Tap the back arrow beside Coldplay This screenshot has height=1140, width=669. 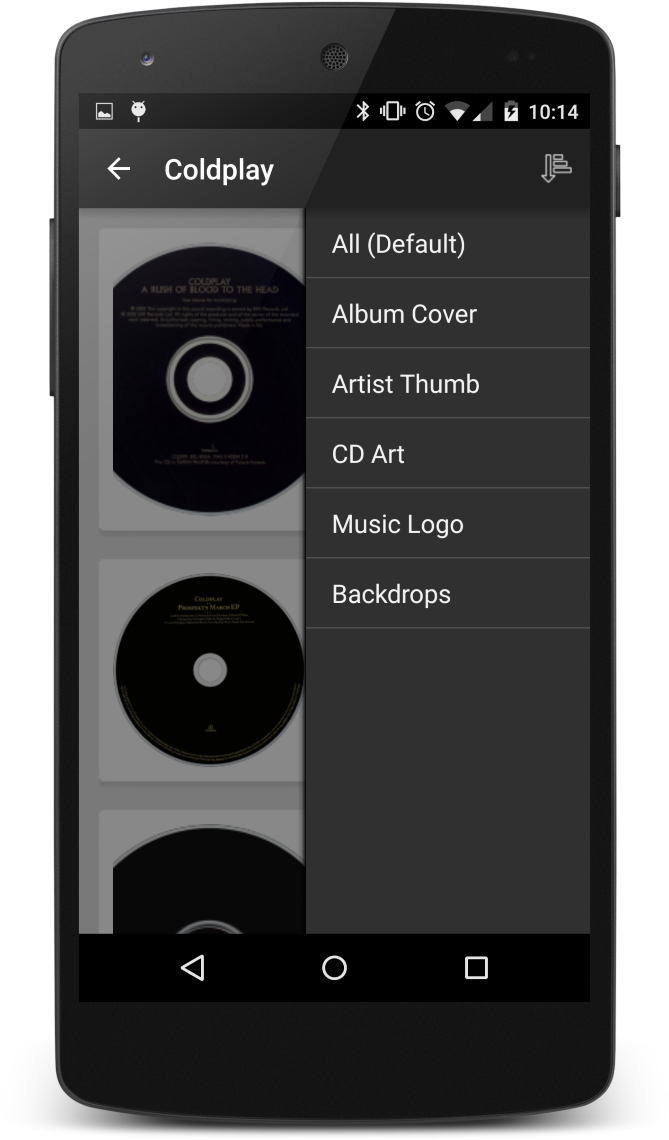119,169
